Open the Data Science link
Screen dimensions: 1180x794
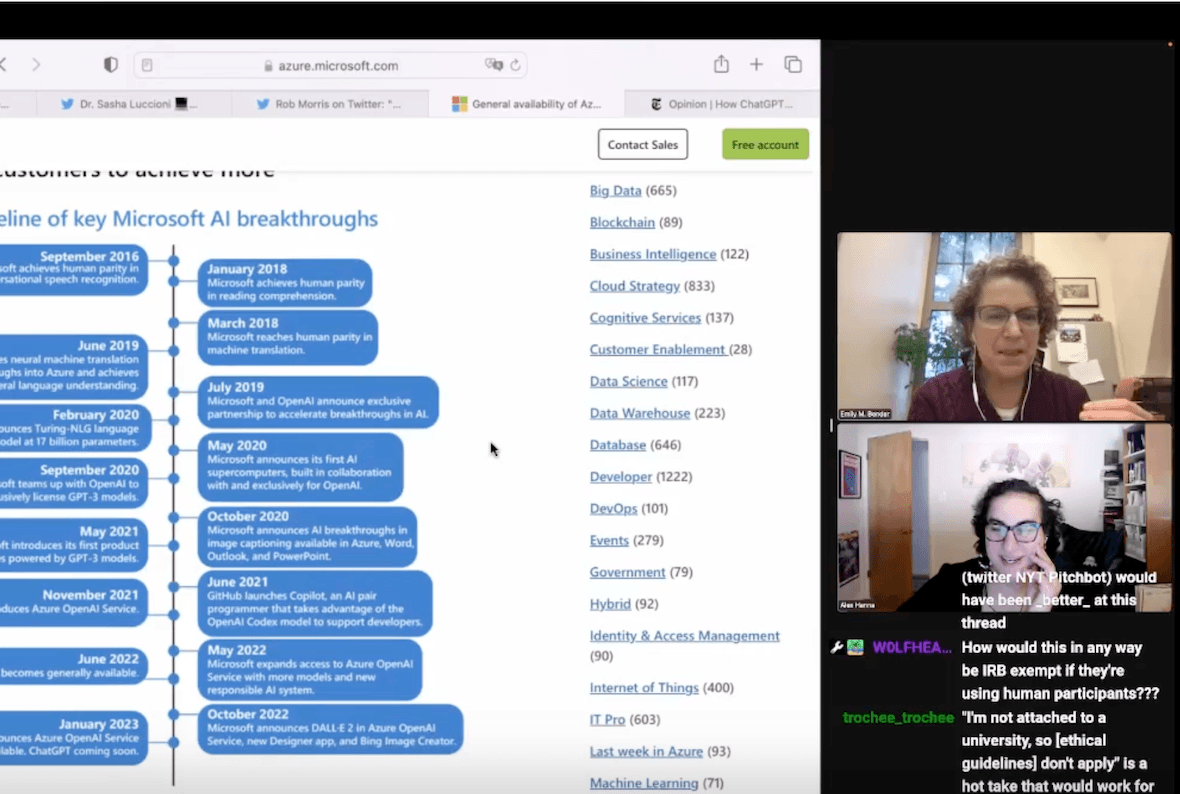coord(629,381)
